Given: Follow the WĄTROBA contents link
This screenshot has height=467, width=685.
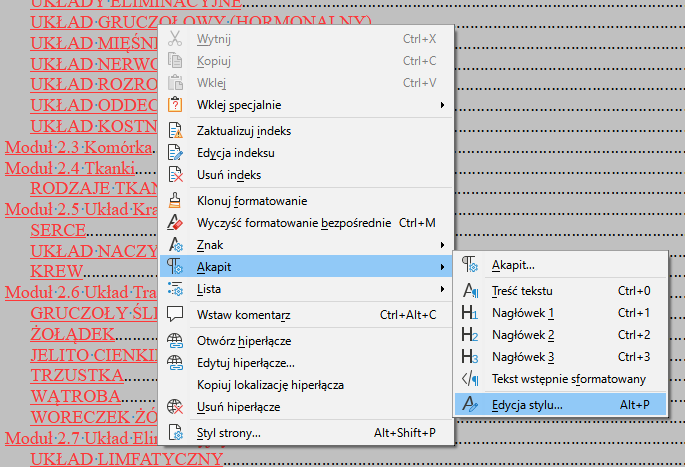Looking at the screenshot, I should click(x=75, y=396).
